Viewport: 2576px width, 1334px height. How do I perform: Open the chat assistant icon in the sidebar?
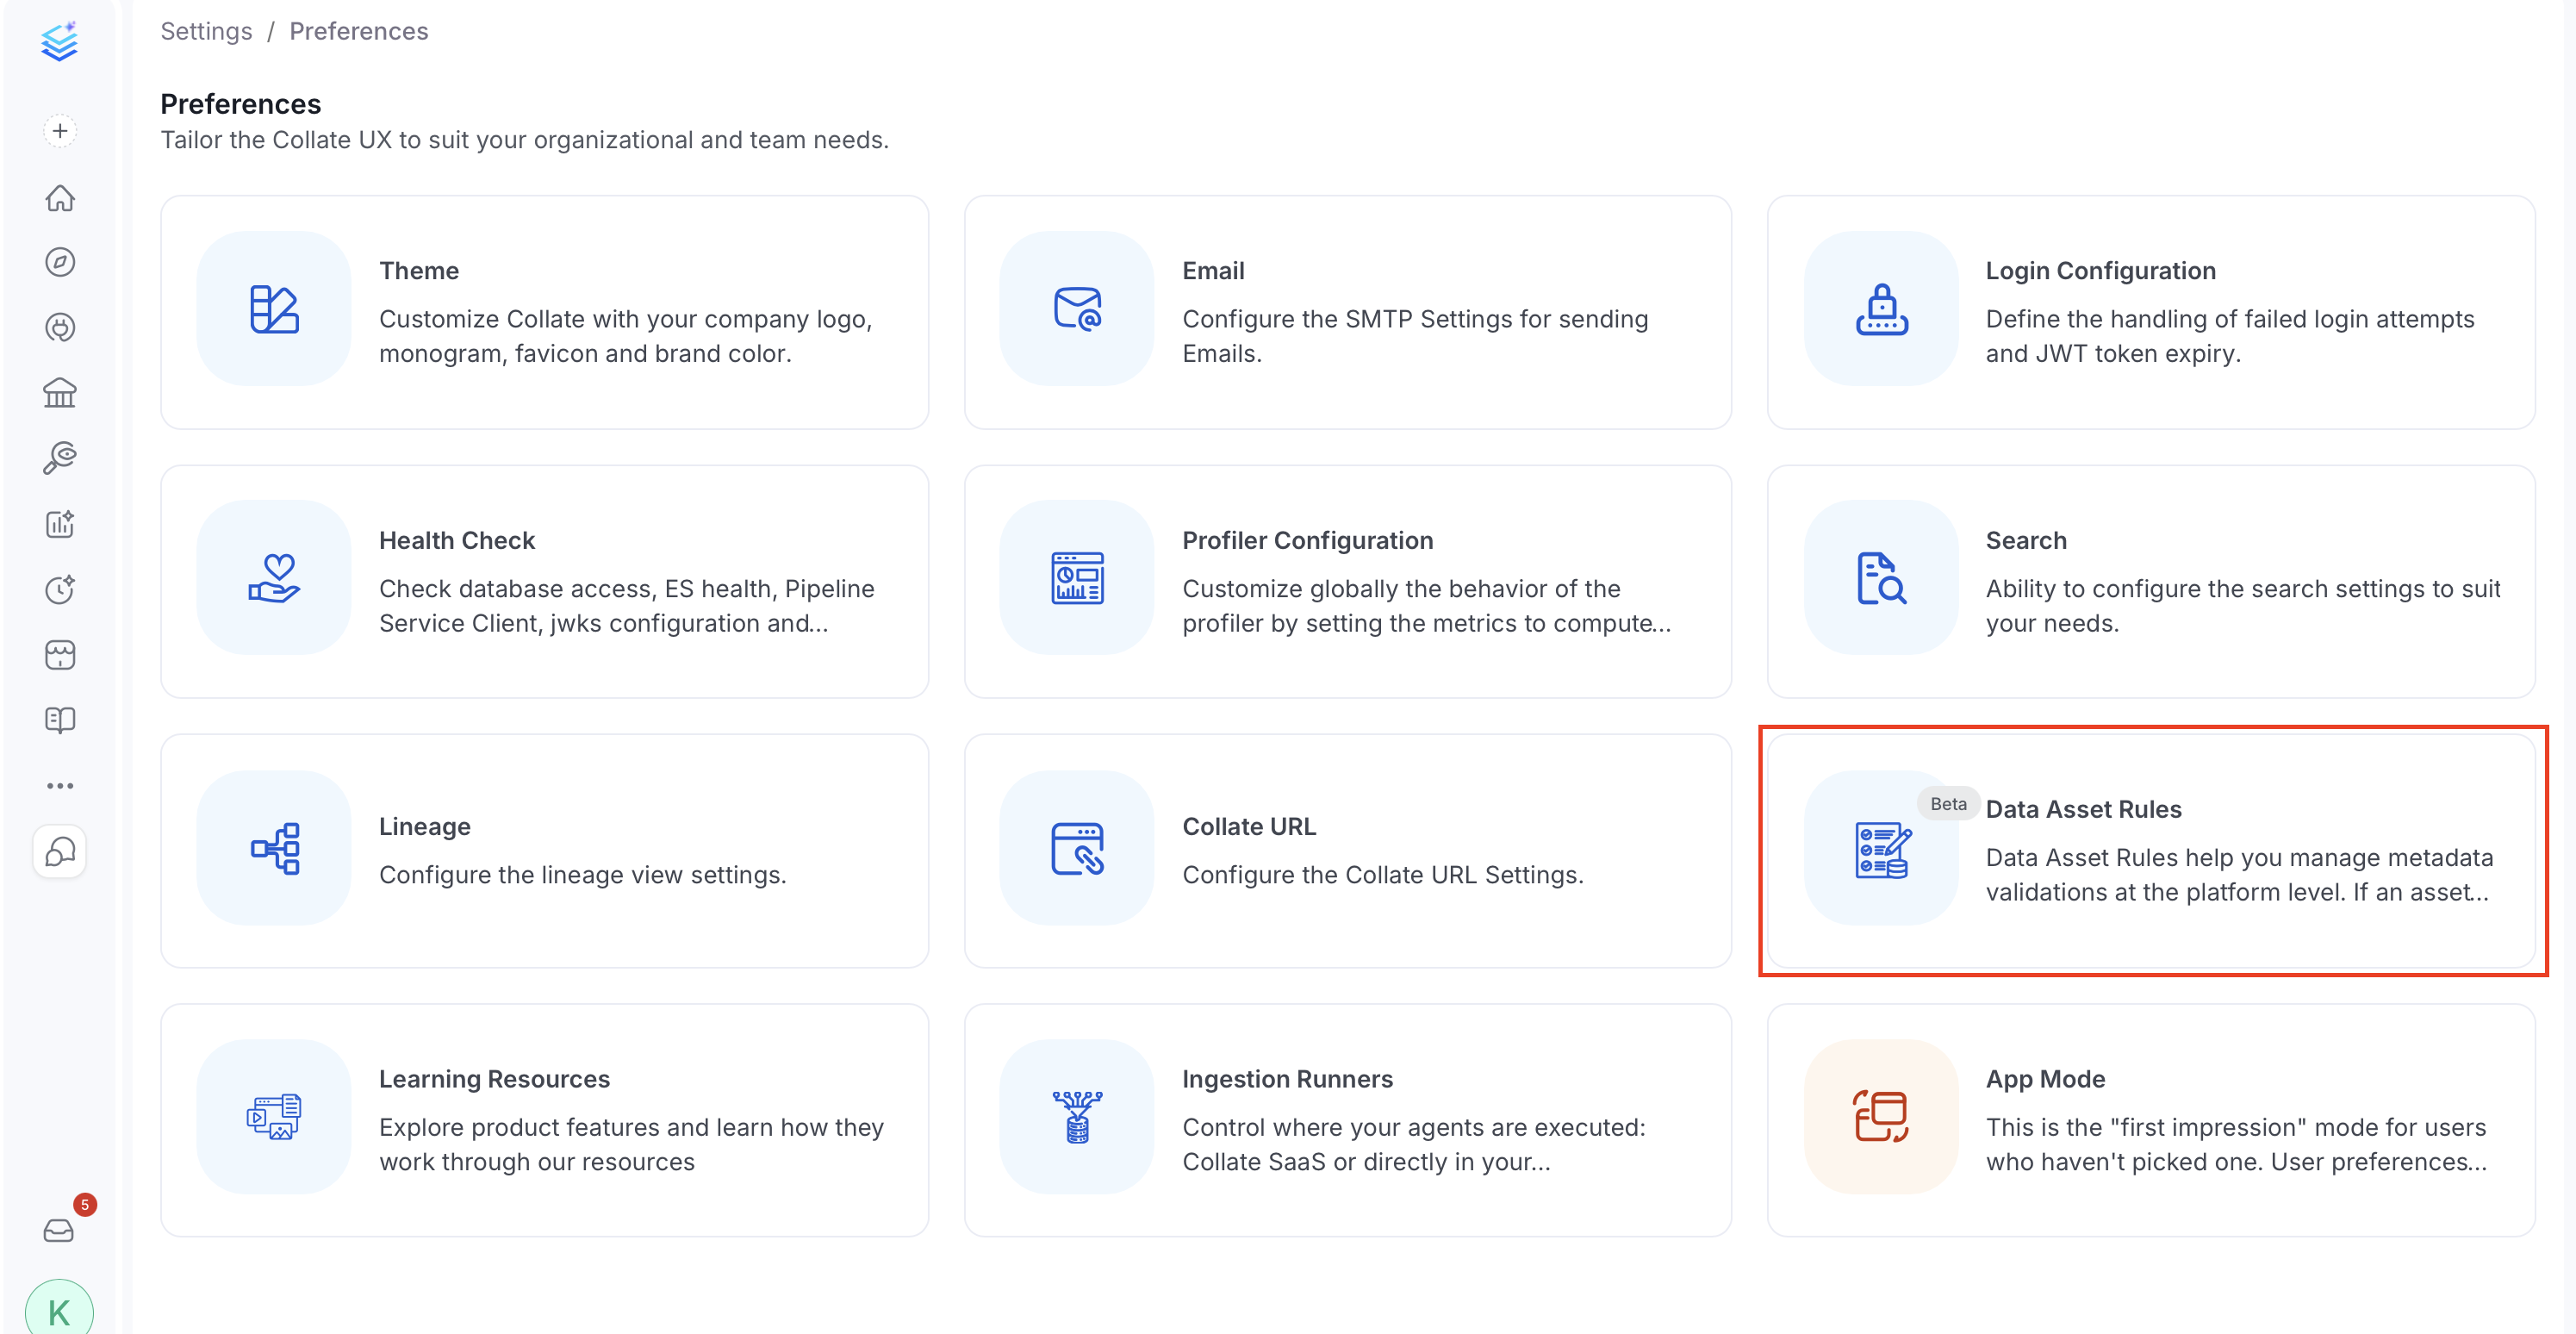[60, 852]
